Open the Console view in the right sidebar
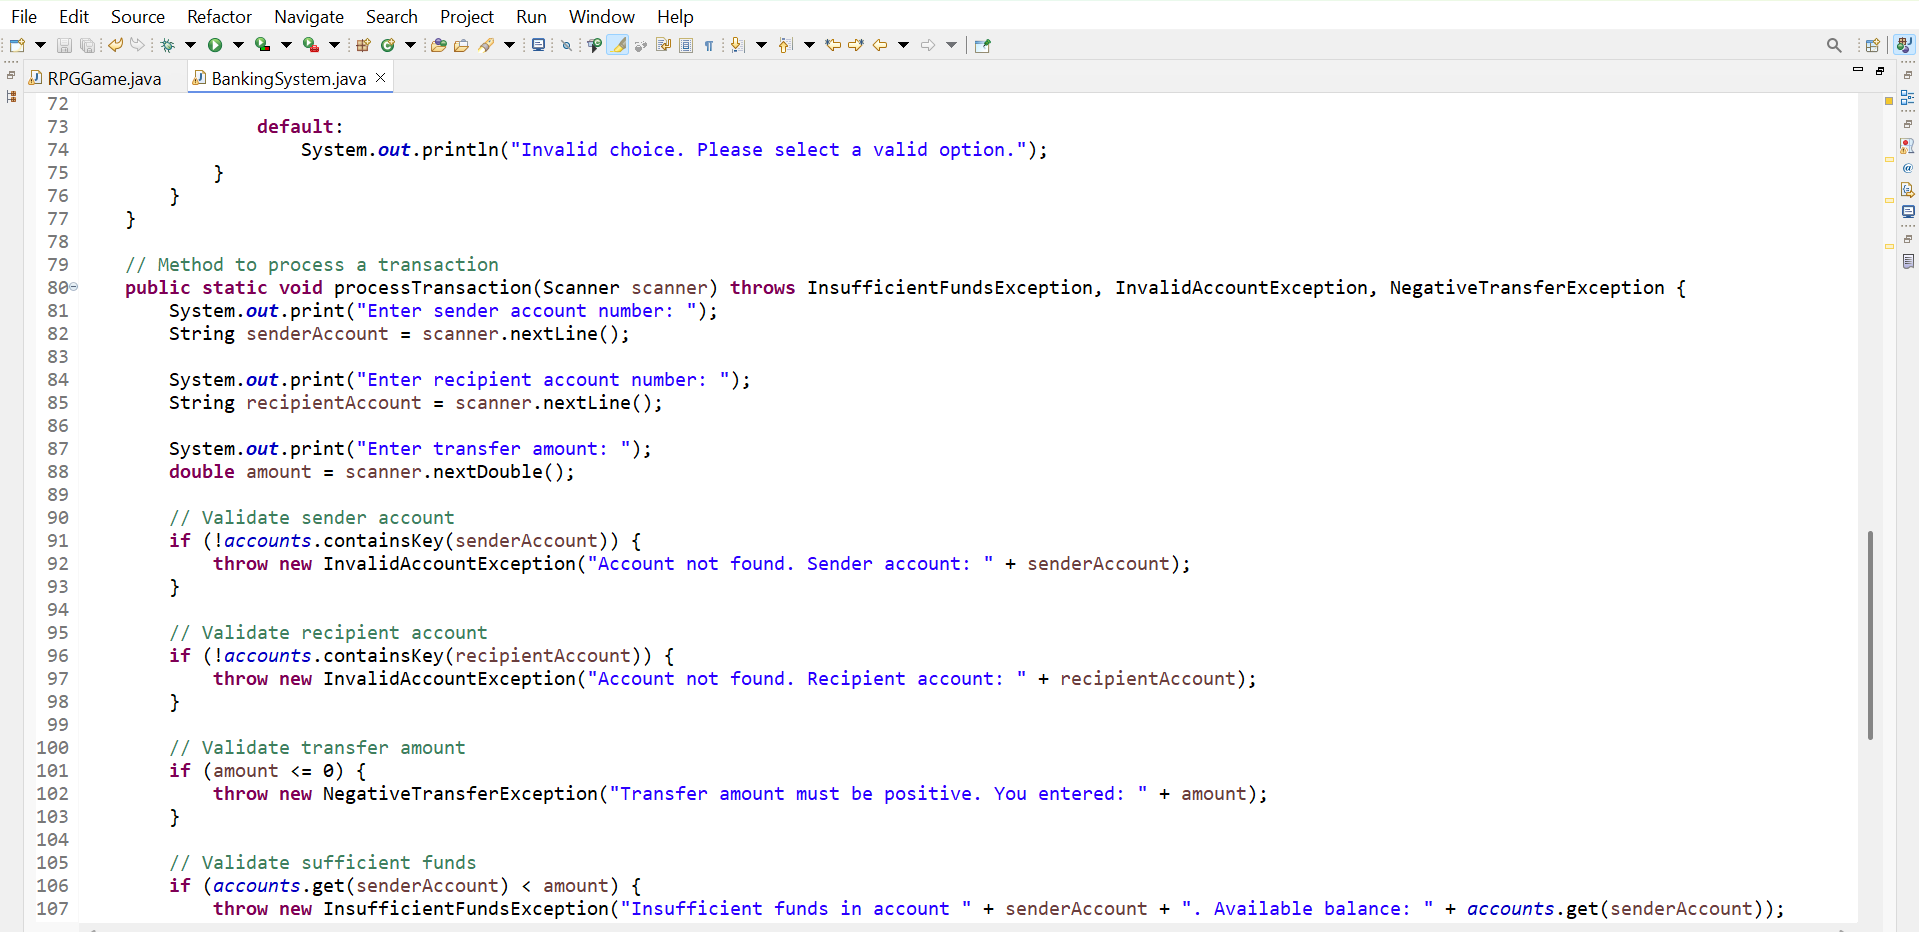 tap(1908, 212)
